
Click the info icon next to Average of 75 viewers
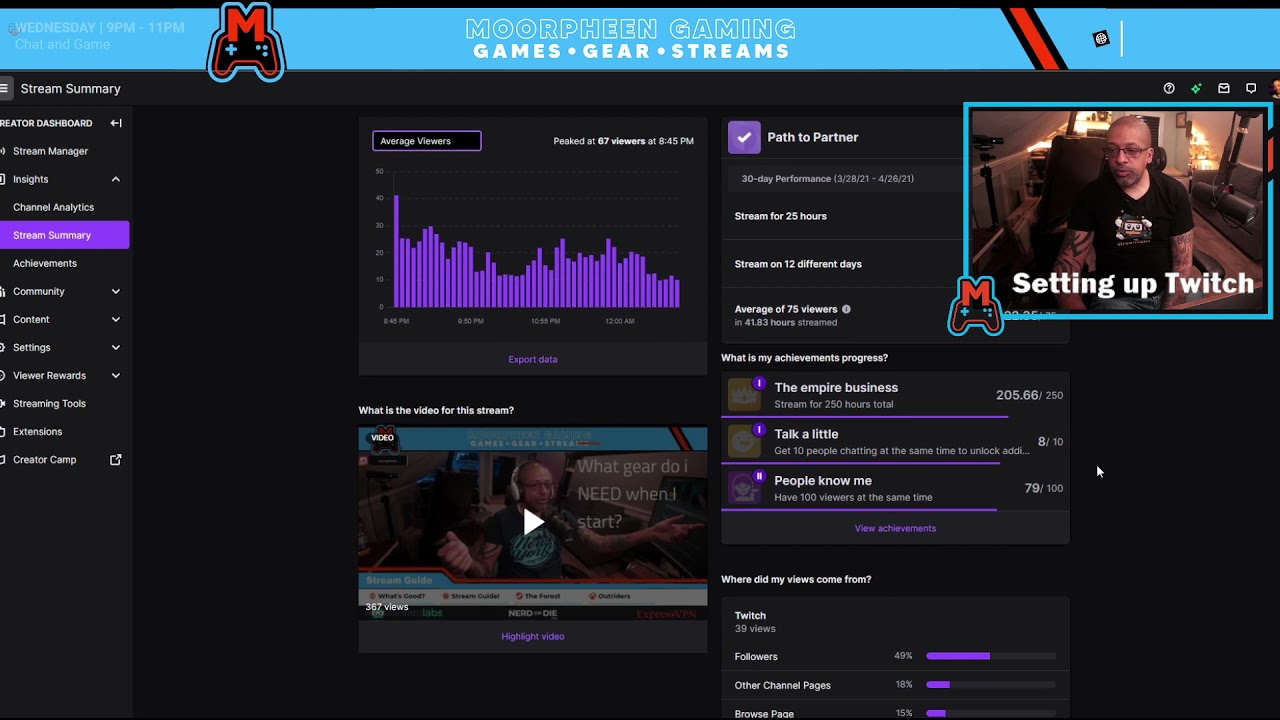click(846, 309)
